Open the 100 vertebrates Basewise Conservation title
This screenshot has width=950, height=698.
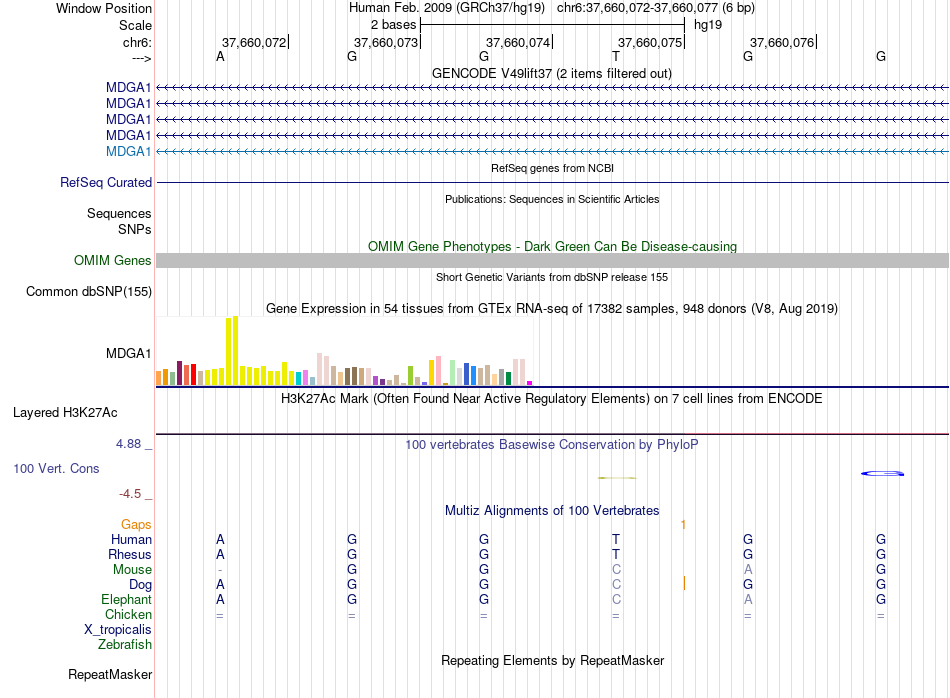(552, 445)
